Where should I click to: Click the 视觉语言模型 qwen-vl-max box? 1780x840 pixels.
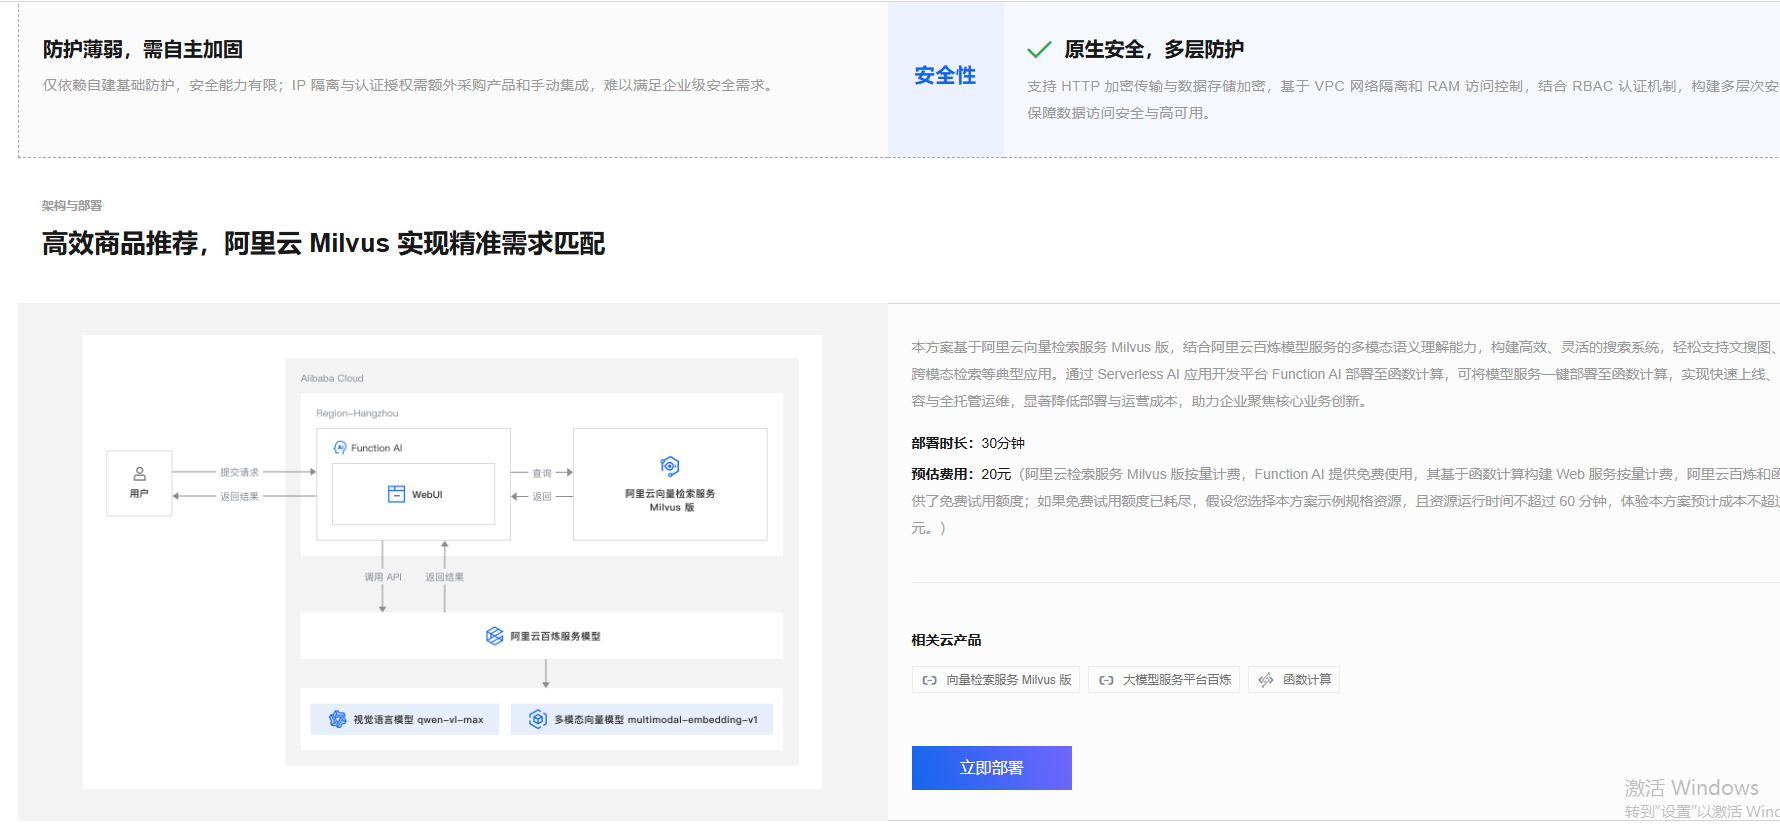405,719
